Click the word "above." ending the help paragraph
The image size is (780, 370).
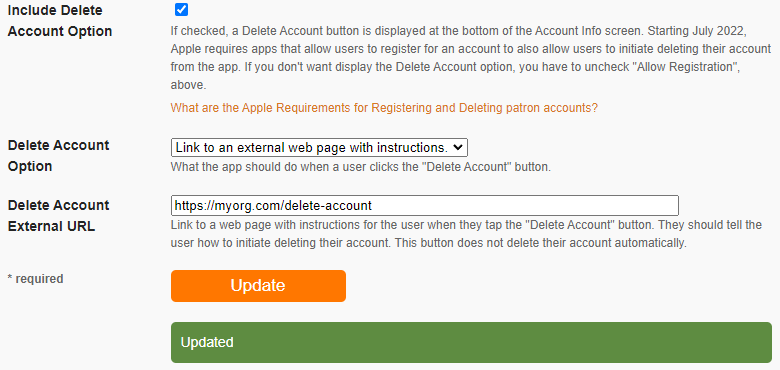coord(189,85)
